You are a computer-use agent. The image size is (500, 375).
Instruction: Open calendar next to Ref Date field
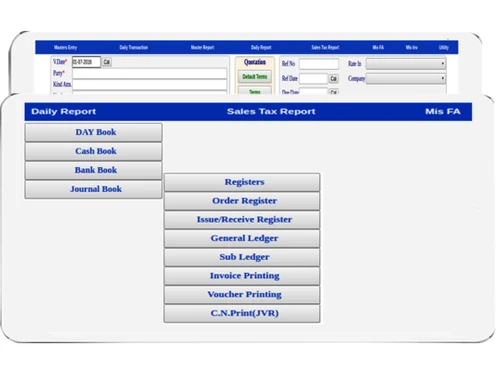(333, 79)
